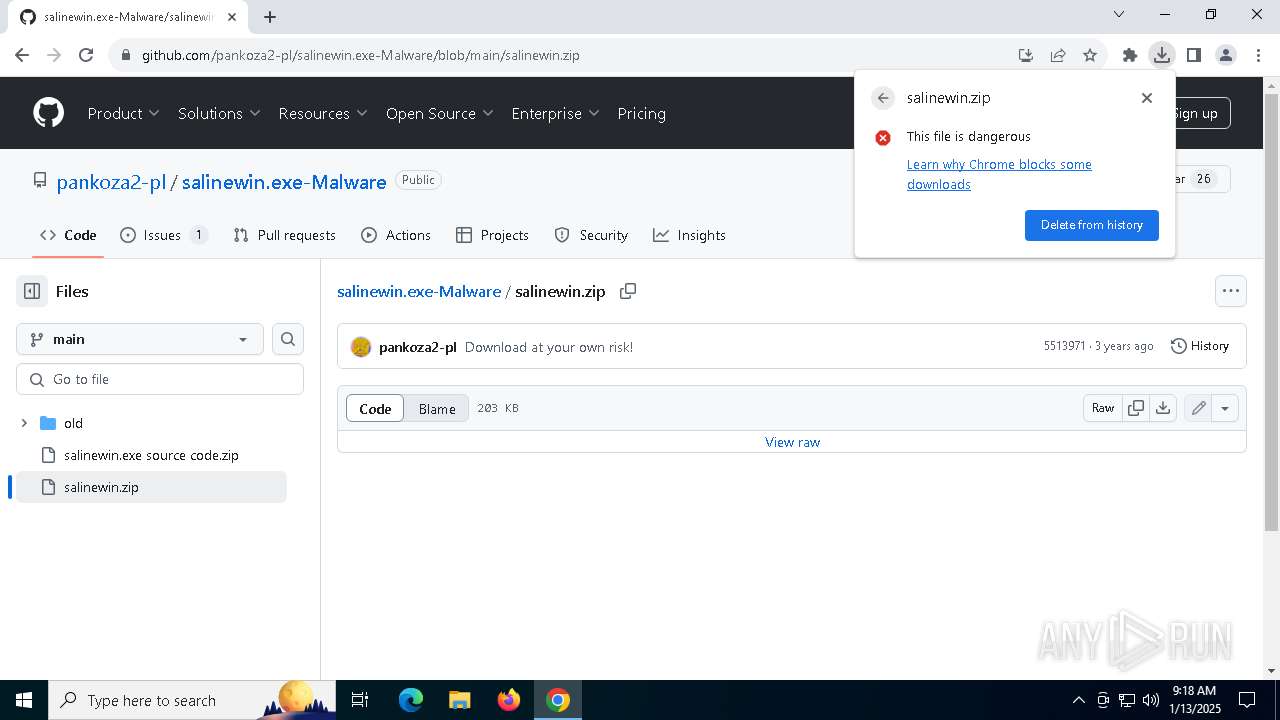Image resolution: width=1280 pixels, height=720 pixels.
Task: Select salinewin.zip in file tree
Action: 151,487
